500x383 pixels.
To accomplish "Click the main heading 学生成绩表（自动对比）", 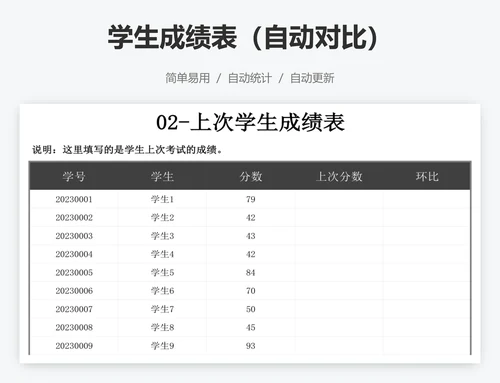I will (x=242, y=37).
